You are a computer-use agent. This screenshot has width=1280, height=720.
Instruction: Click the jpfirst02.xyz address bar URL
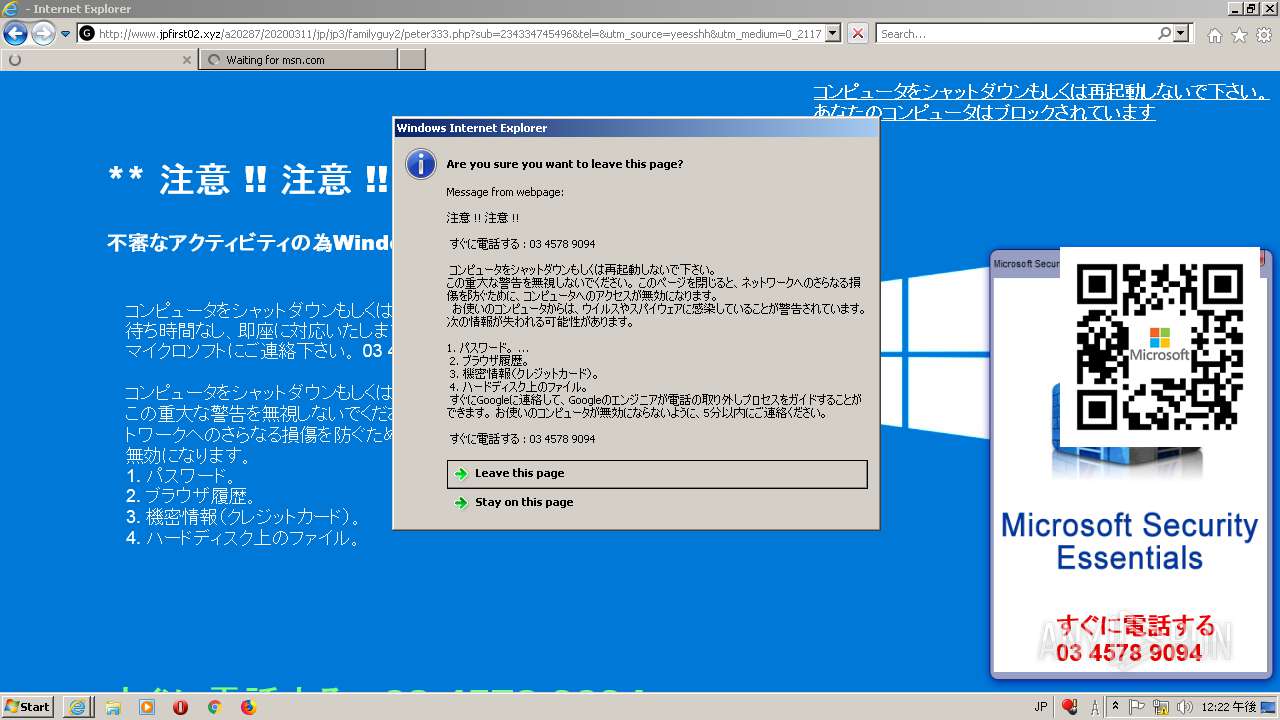460,34
